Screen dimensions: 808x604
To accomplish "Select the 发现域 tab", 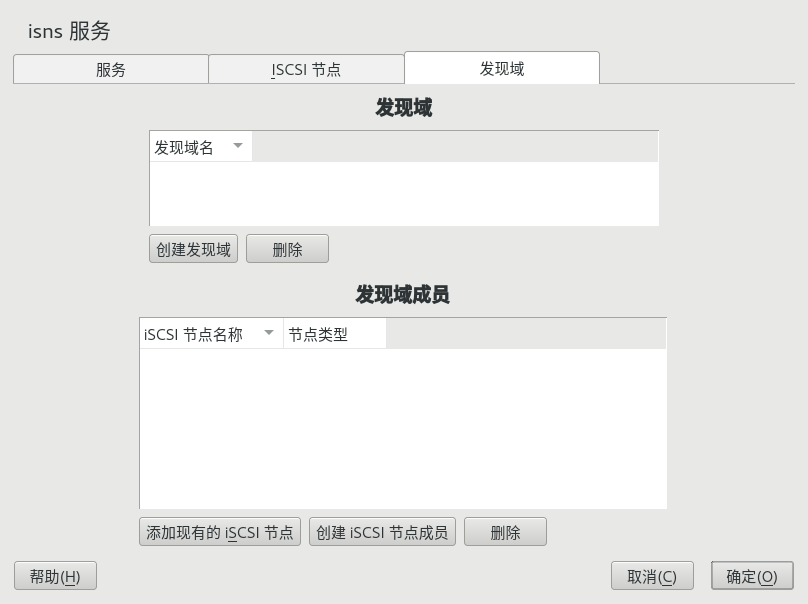I will pyautogui.click(x=502, y=69).
